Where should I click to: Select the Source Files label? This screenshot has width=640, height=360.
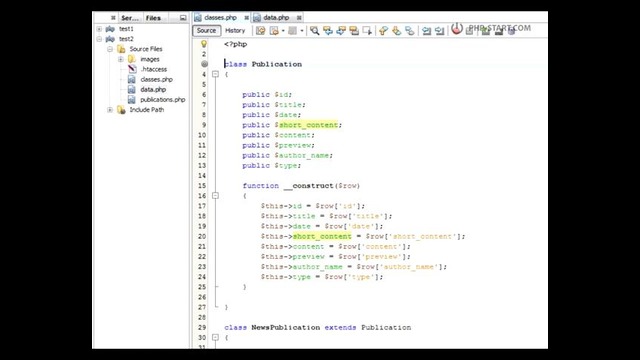pyautogui.click(x=146, y=49)
